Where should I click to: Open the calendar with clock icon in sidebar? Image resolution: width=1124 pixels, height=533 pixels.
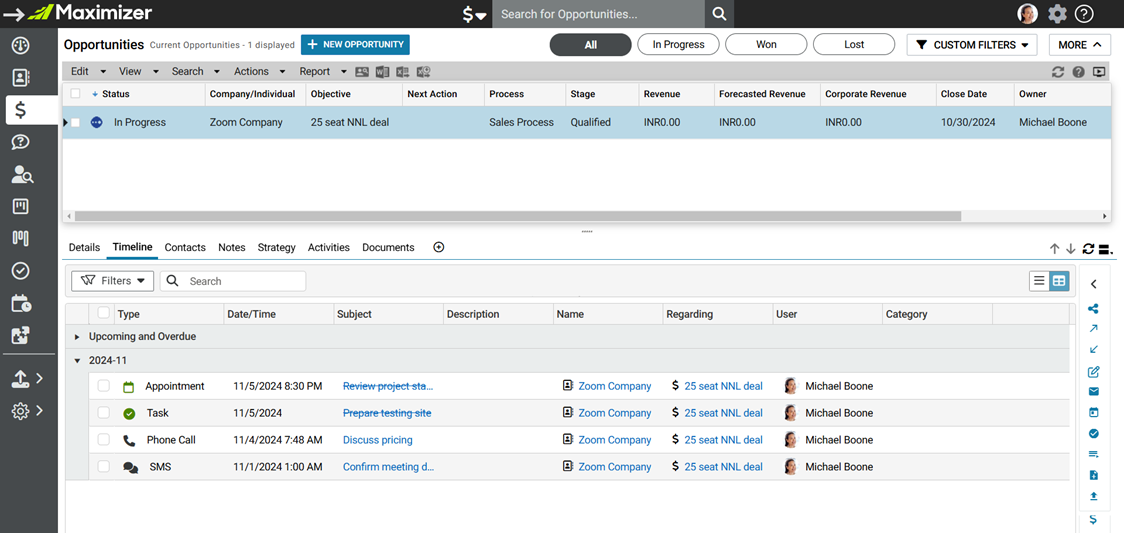click(21, 303)
